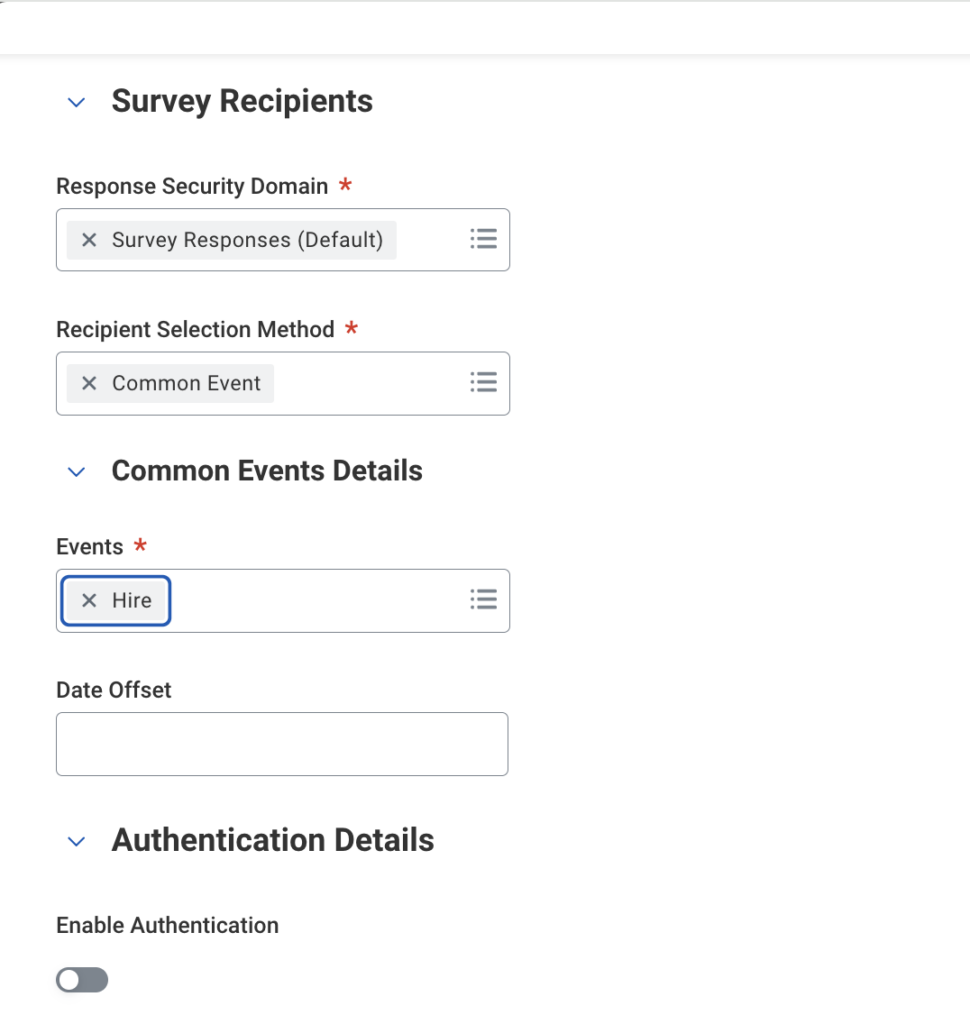Click the Survey Recipients heading text
This screenshot has height=1024, width=970.
coord(242,101)
